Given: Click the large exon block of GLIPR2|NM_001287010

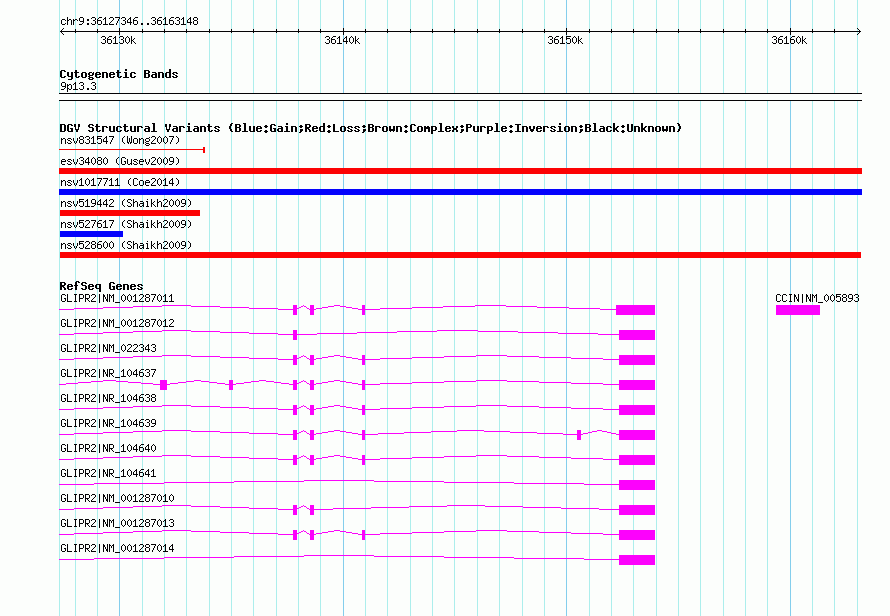Looking at the screenshot, I should [x=637, y=510].
